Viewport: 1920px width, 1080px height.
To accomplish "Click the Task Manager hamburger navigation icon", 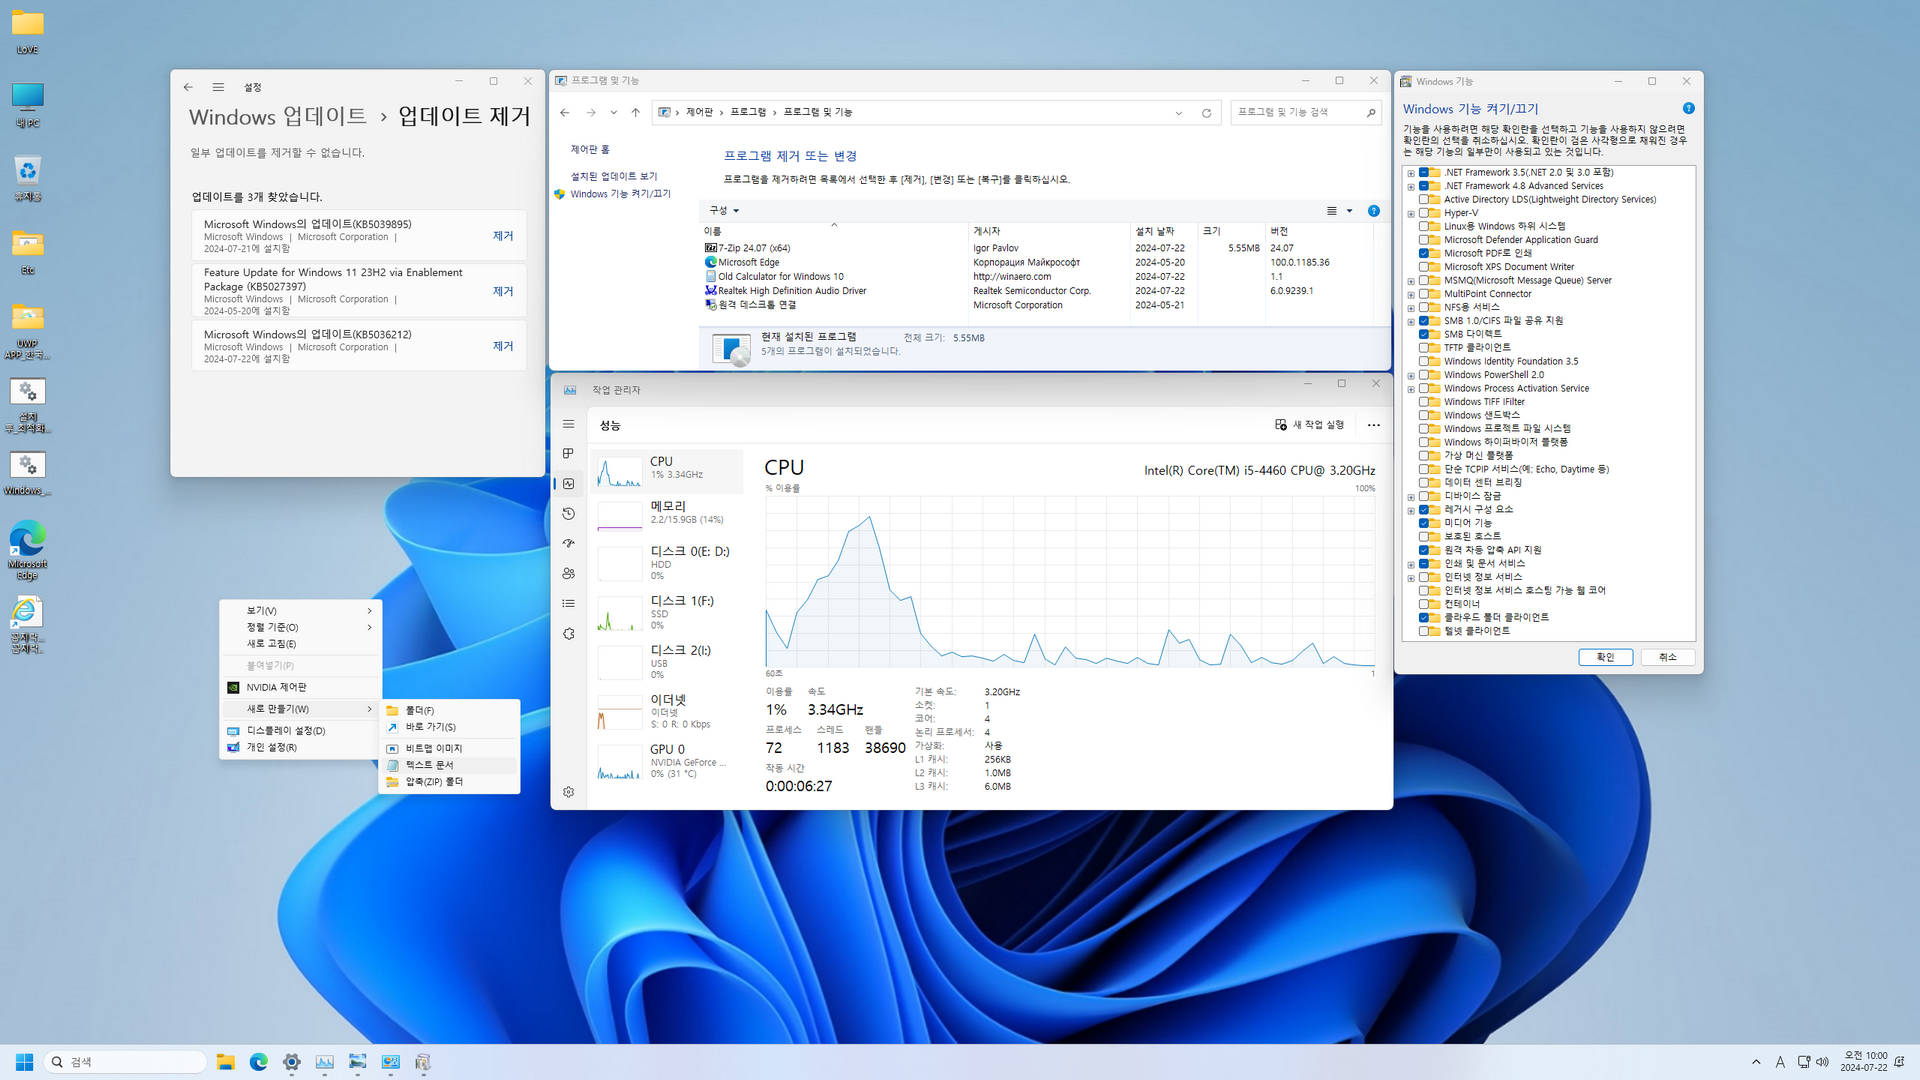I will pos(568,425).
